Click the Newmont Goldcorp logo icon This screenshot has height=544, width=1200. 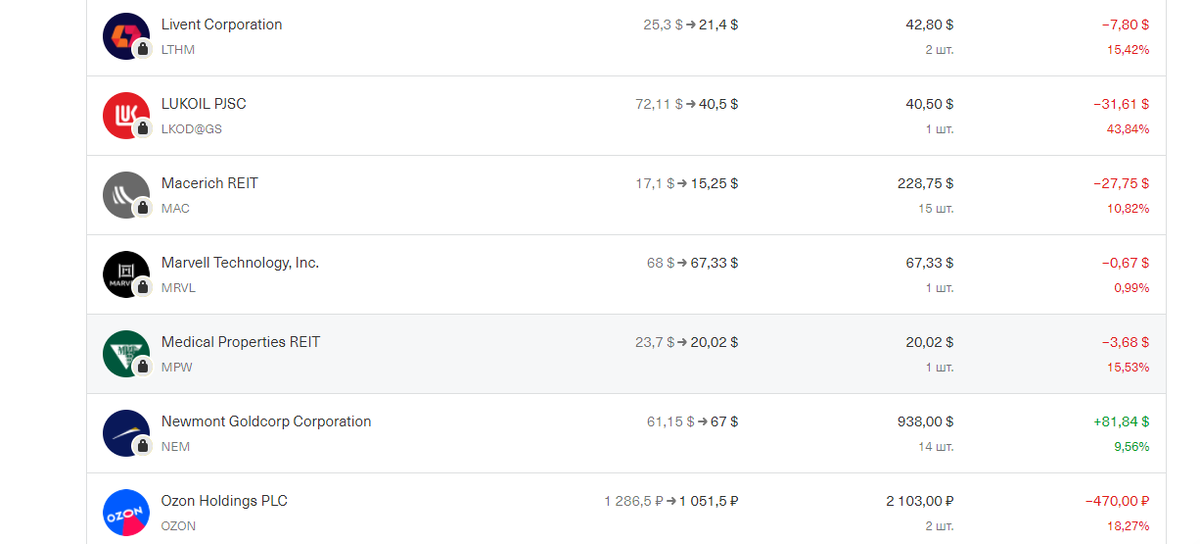tap(126, 433)
